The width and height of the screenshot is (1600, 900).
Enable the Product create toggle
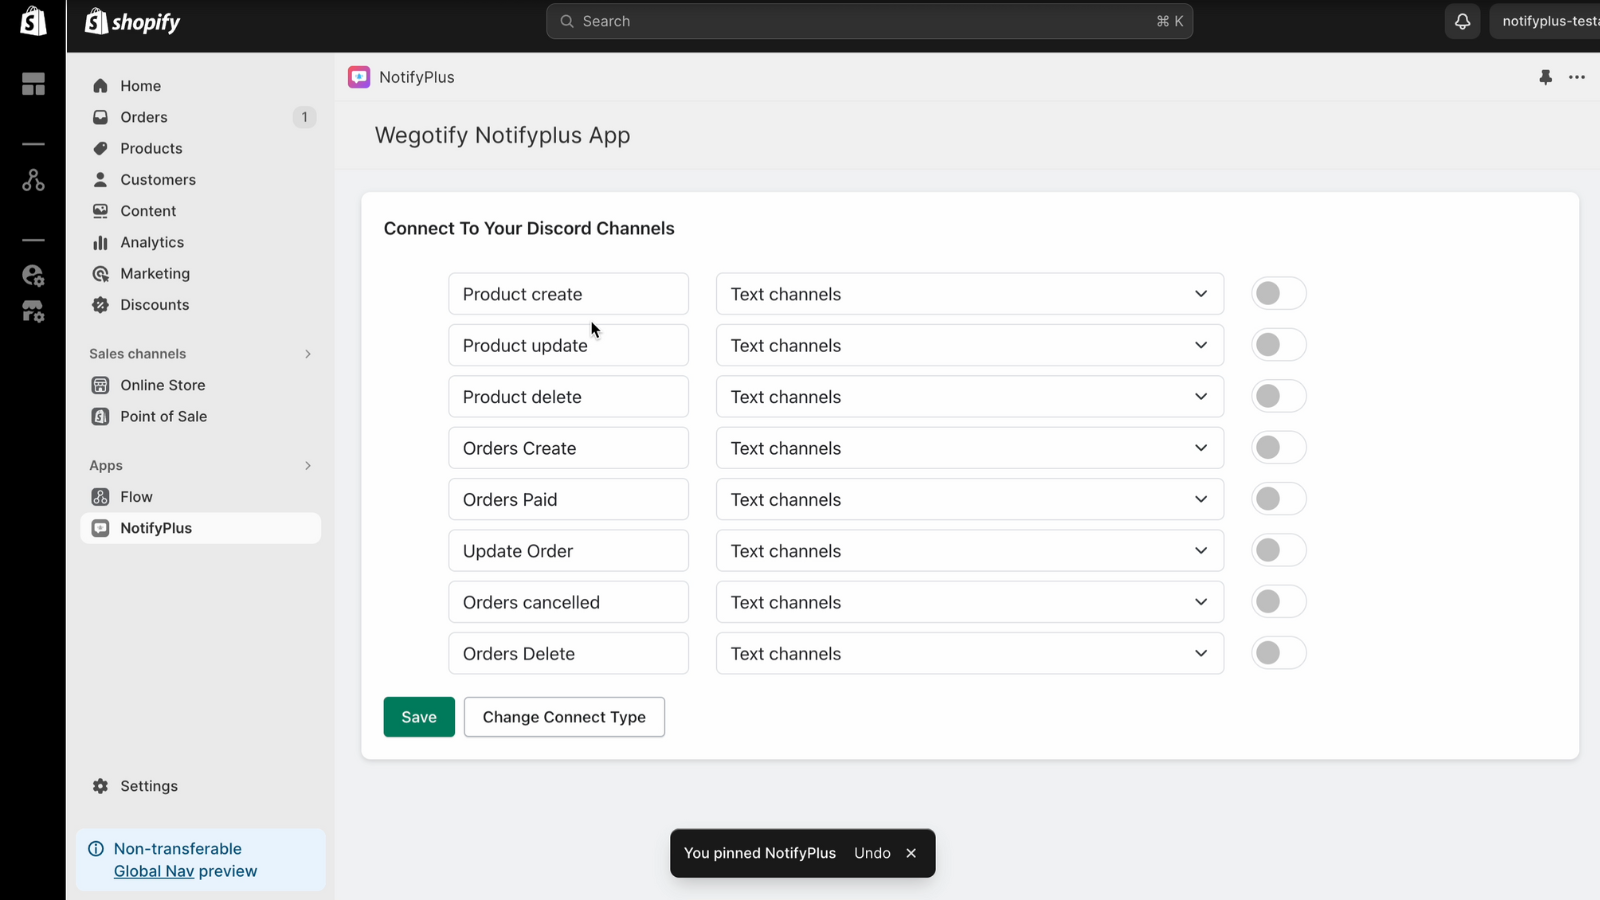click(1279, 293)
